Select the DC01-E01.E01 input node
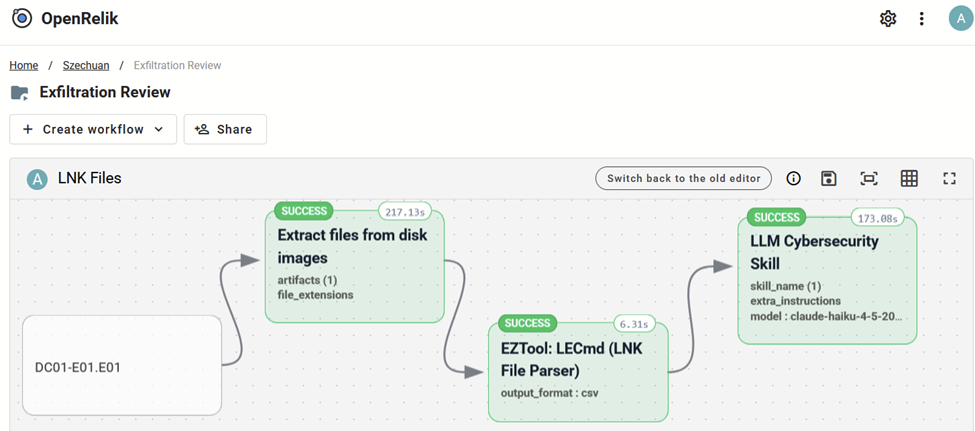This screenshot has height=431, width=975. point(122,366)
